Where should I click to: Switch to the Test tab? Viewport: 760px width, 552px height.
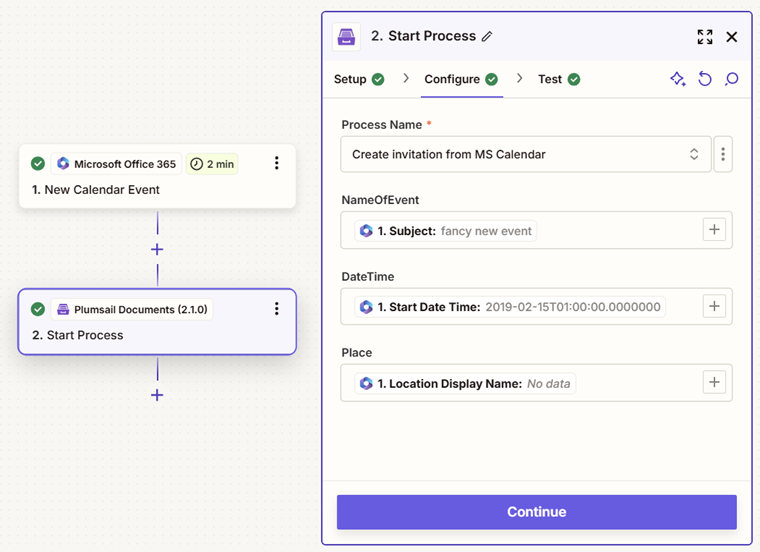pos(559,79)
